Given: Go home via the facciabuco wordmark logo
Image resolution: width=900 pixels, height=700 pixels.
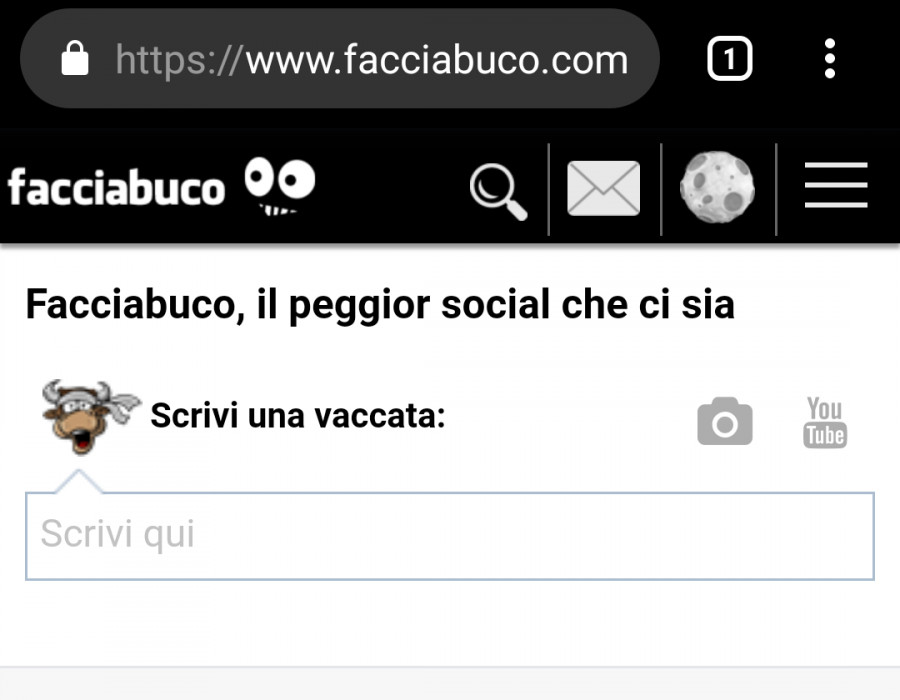Looking at the screenshot, I should click(x=116, y=188).
